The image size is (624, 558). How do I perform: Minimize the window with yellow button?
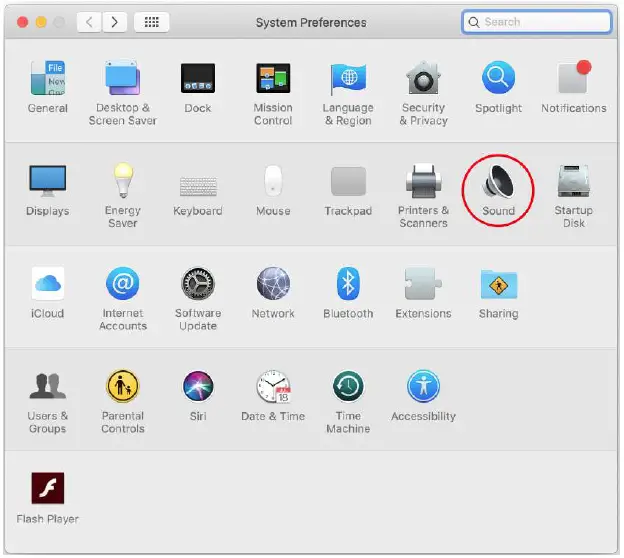(41, 22)
